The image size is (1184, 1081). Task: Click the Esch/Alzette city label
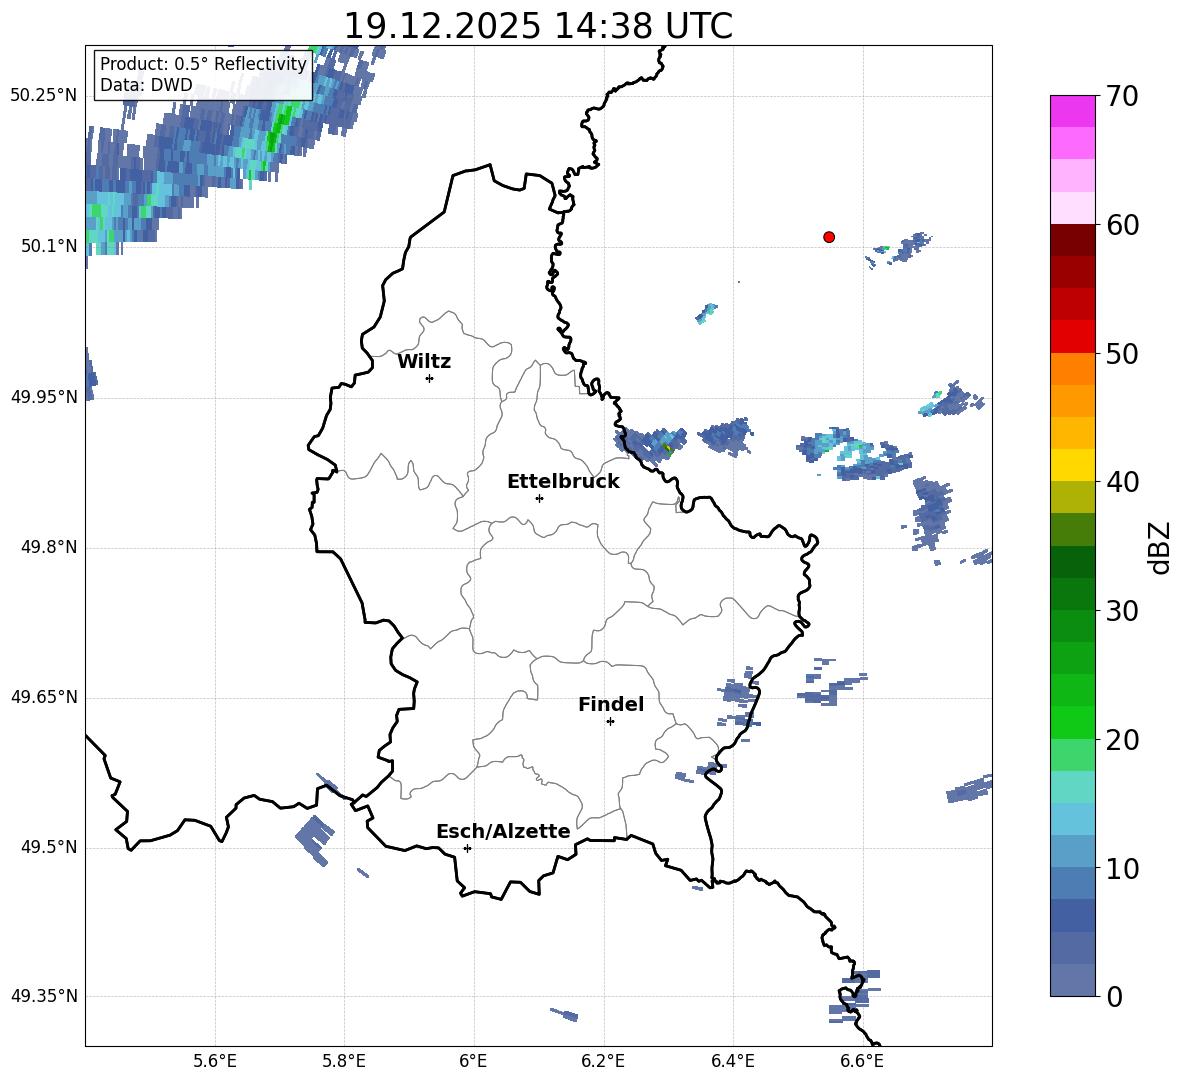503,831
